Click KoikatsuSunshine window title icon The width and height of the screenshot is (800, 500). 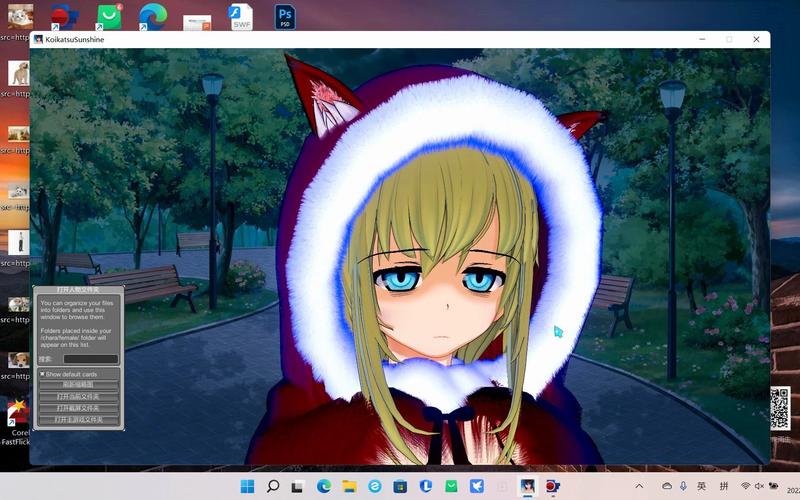tap(38, 39)
